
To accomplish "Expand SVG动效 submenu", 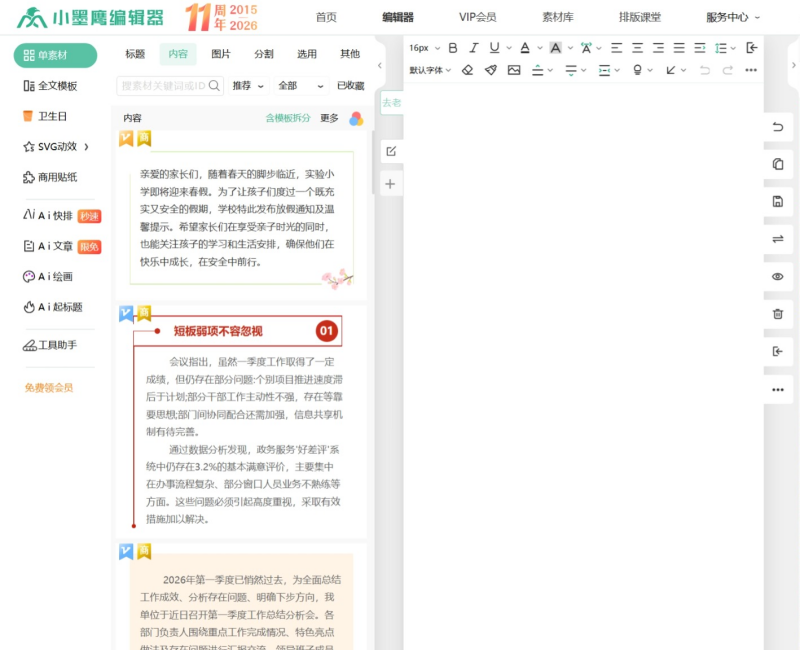I will [86, 147].
